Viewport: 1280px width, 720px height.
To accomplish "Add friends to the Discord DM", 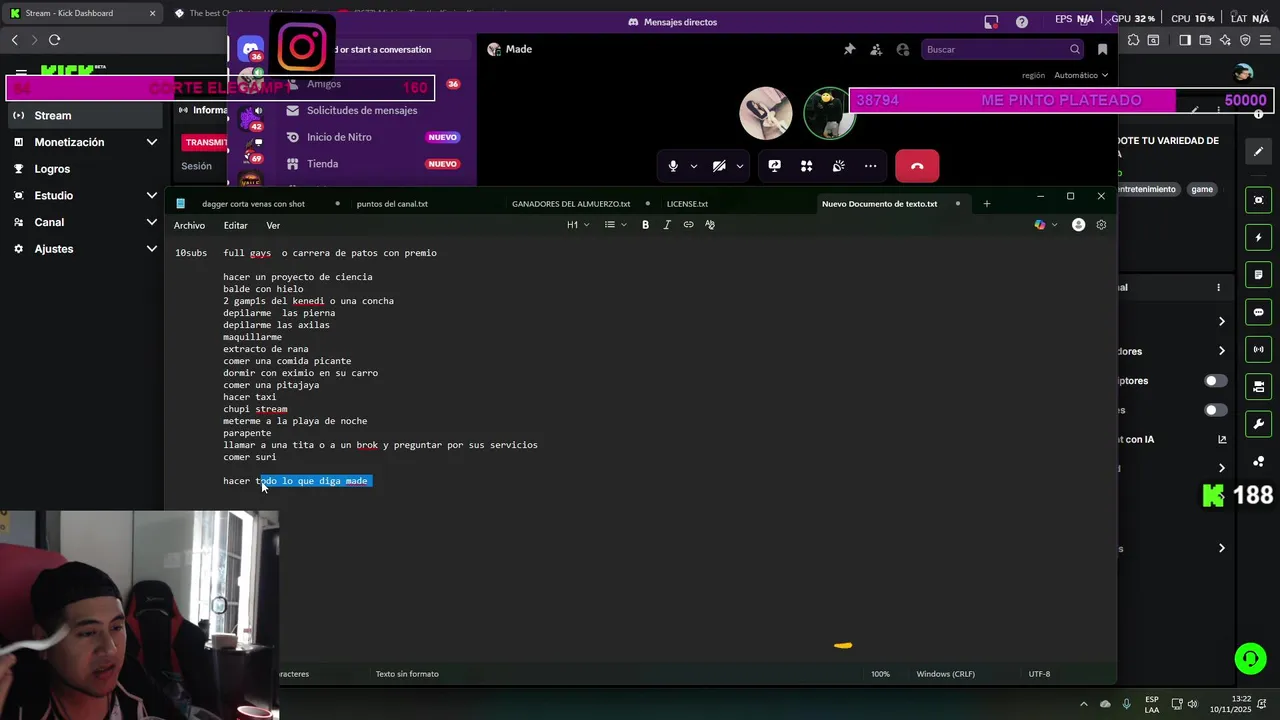I will pos(876,49).
